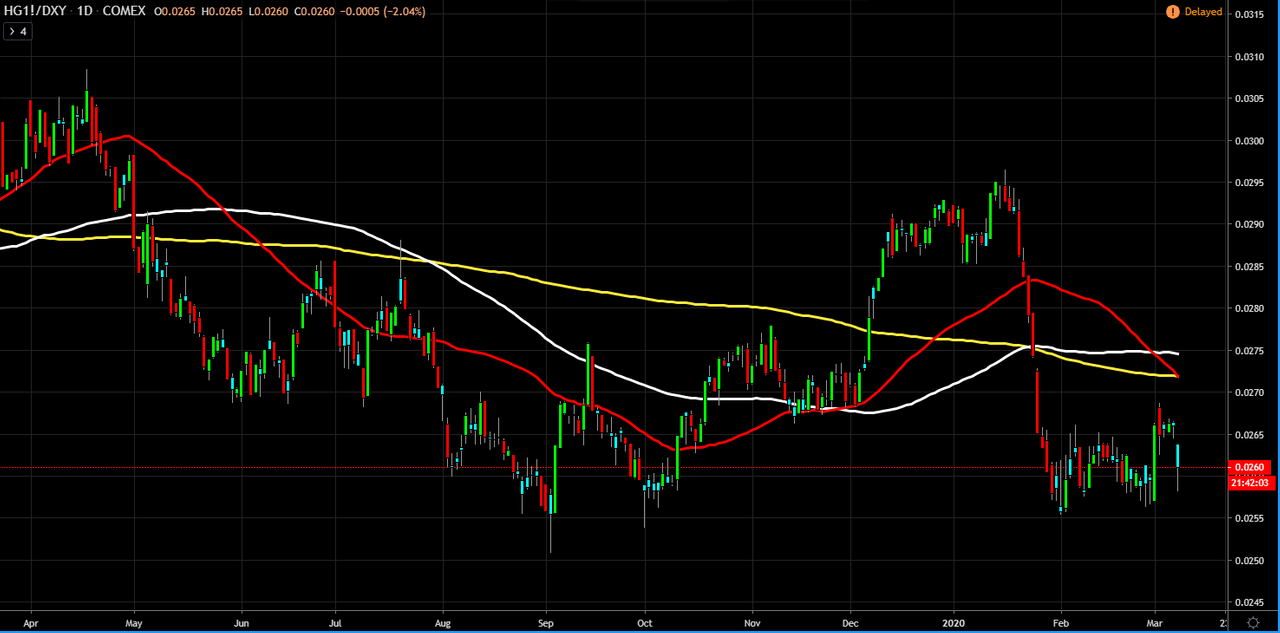
Task: Click the High value H0.0265
Action: click(222, 12)
